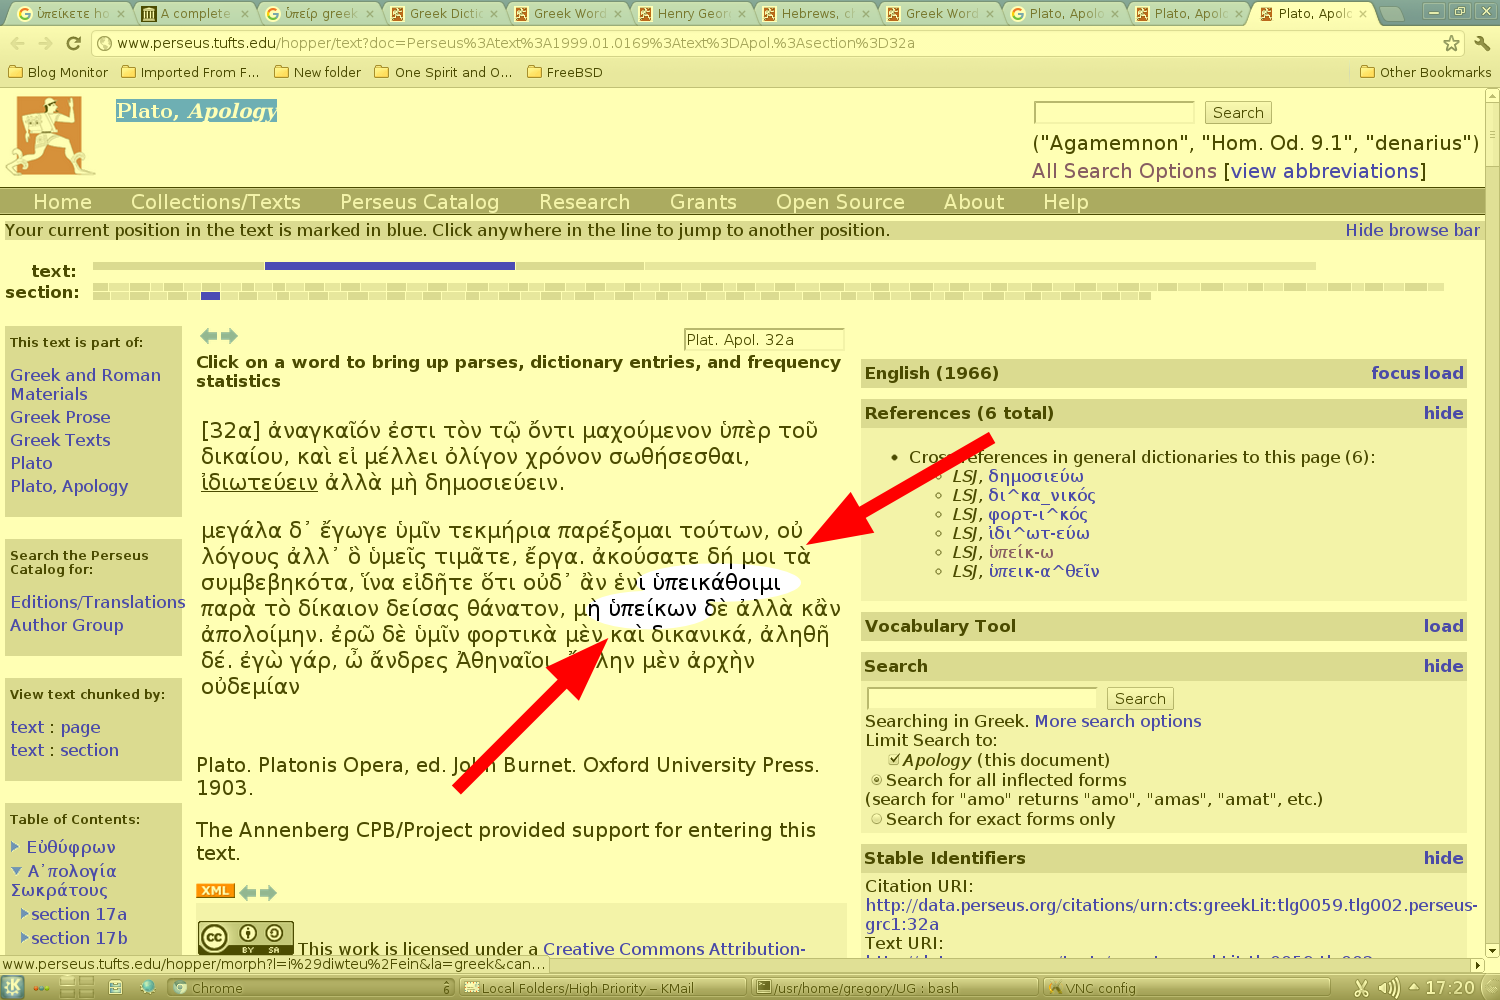
Task: Close the 'A complete' tab
Action: 243,14
